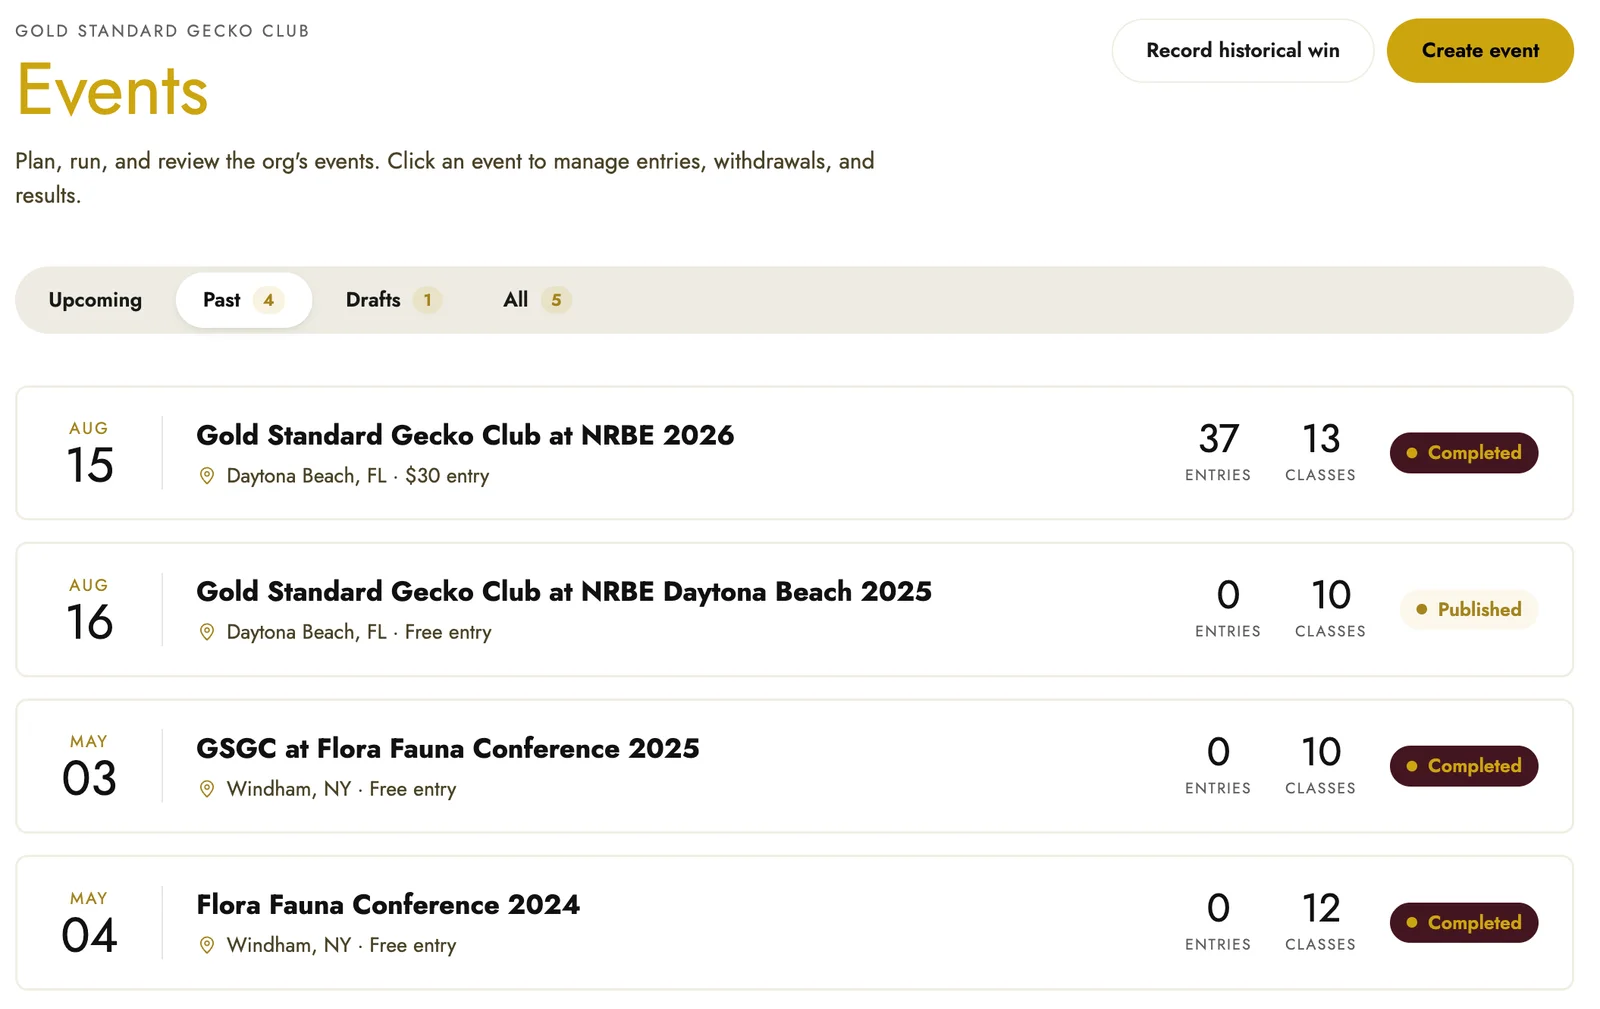The width and height of the screenshot is (1600, 1009).
Task: Click location pin icon for NRBE 2026 event
Action: click(x=207, y=476)
